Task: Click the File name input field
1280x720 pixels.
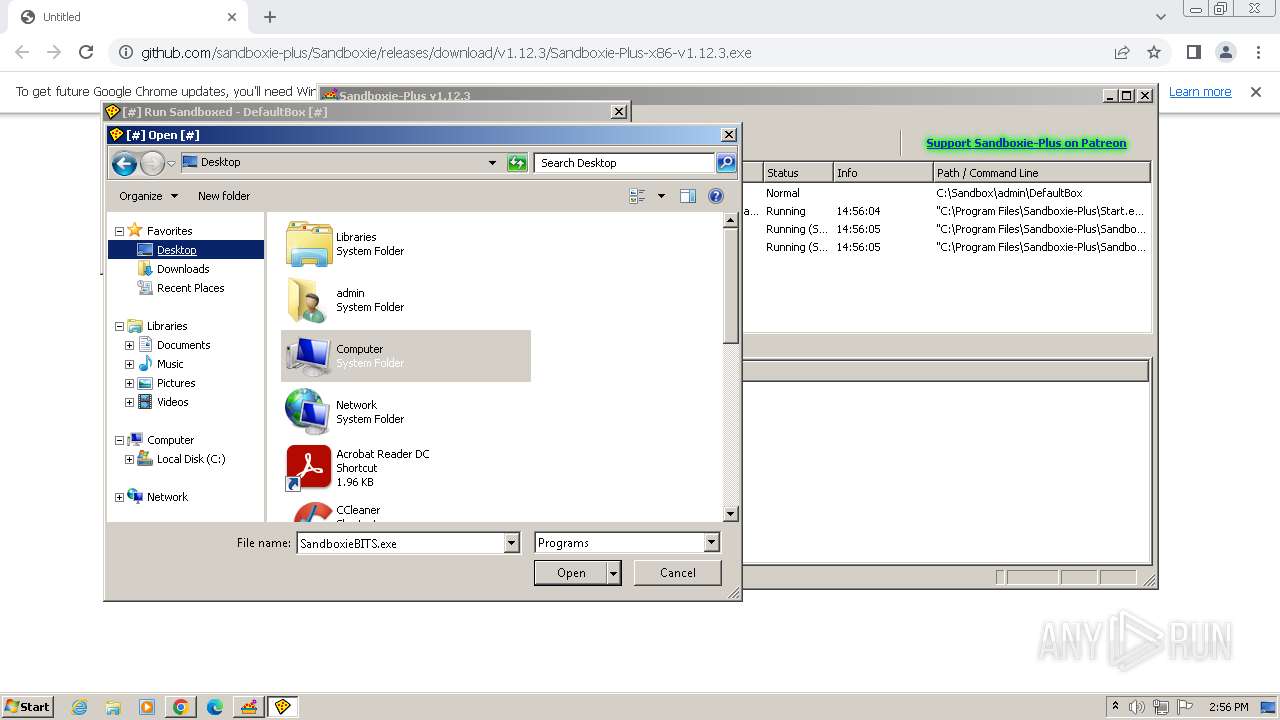Action: tap(400, 543)
